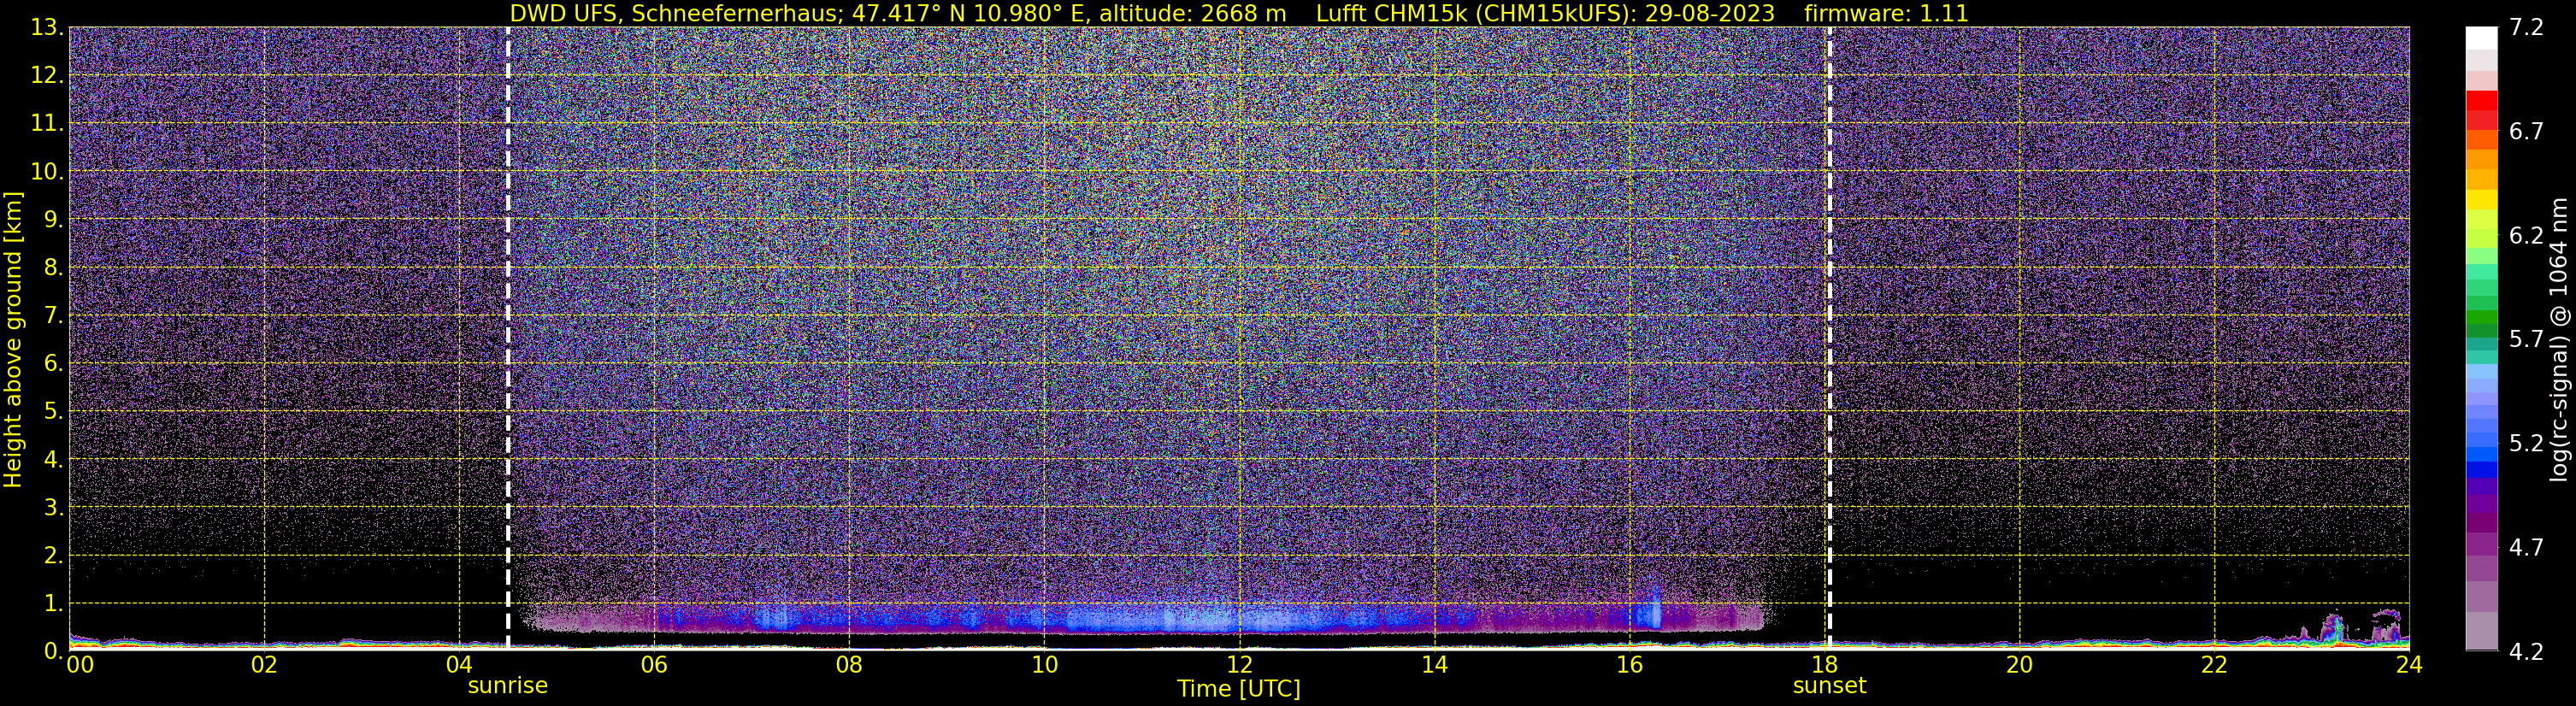The height and width of the screenshot is (706, 2576).
Task: Pick the bright blue band on the colorbar
Action: pos(2481,453)
